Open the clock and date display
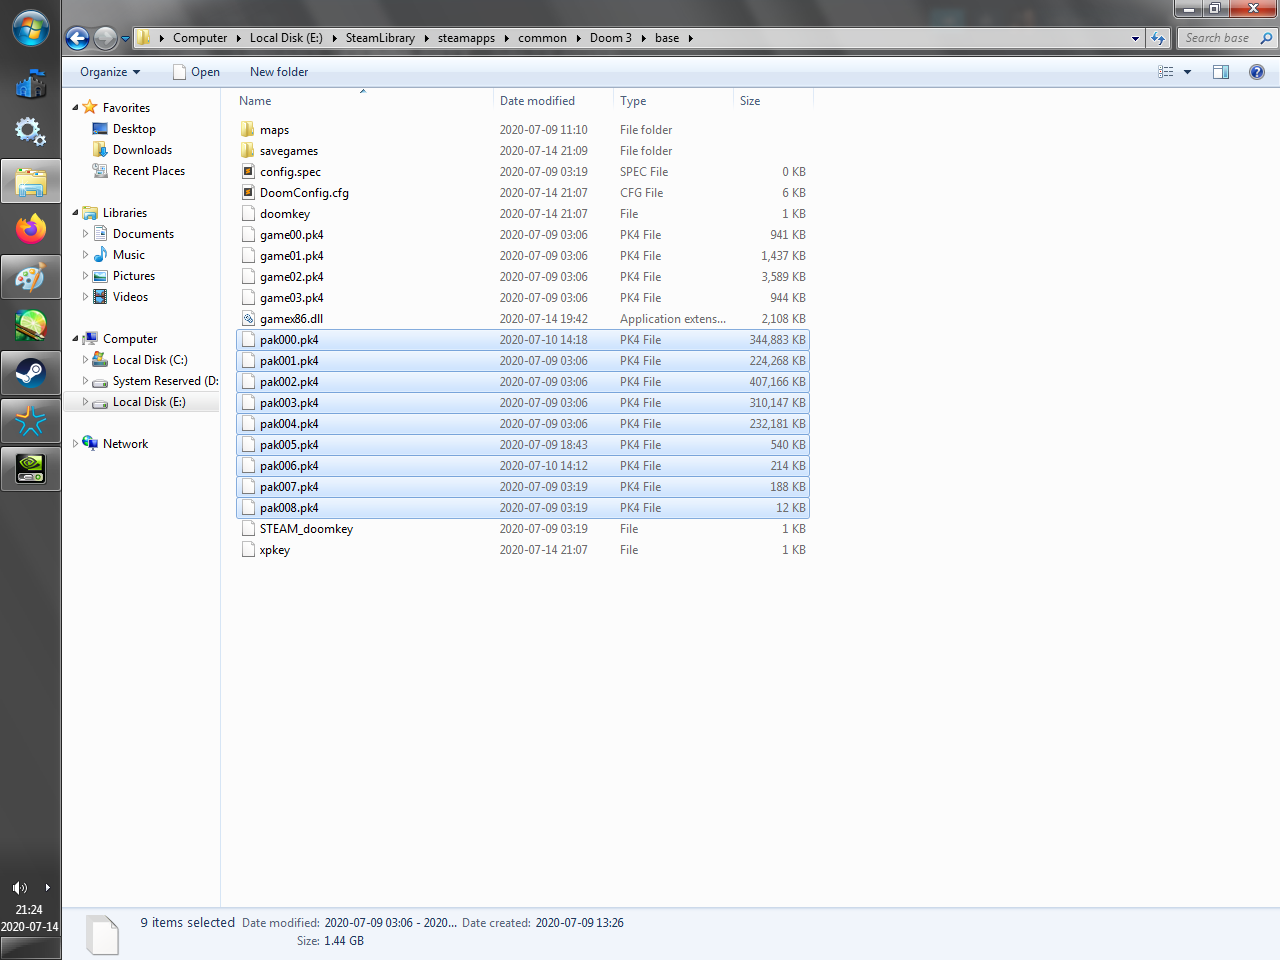The height and width of the screenshot is (960, 1280). (30, 918)
